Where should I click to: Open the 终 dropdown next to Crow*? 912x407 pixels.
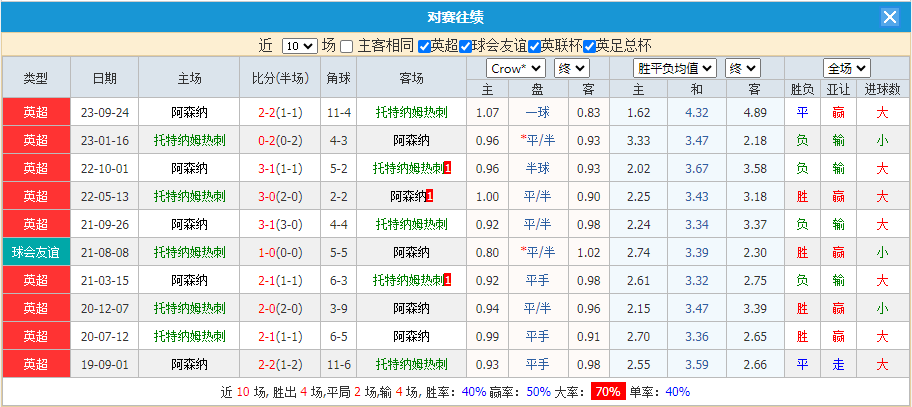[571, 68]
